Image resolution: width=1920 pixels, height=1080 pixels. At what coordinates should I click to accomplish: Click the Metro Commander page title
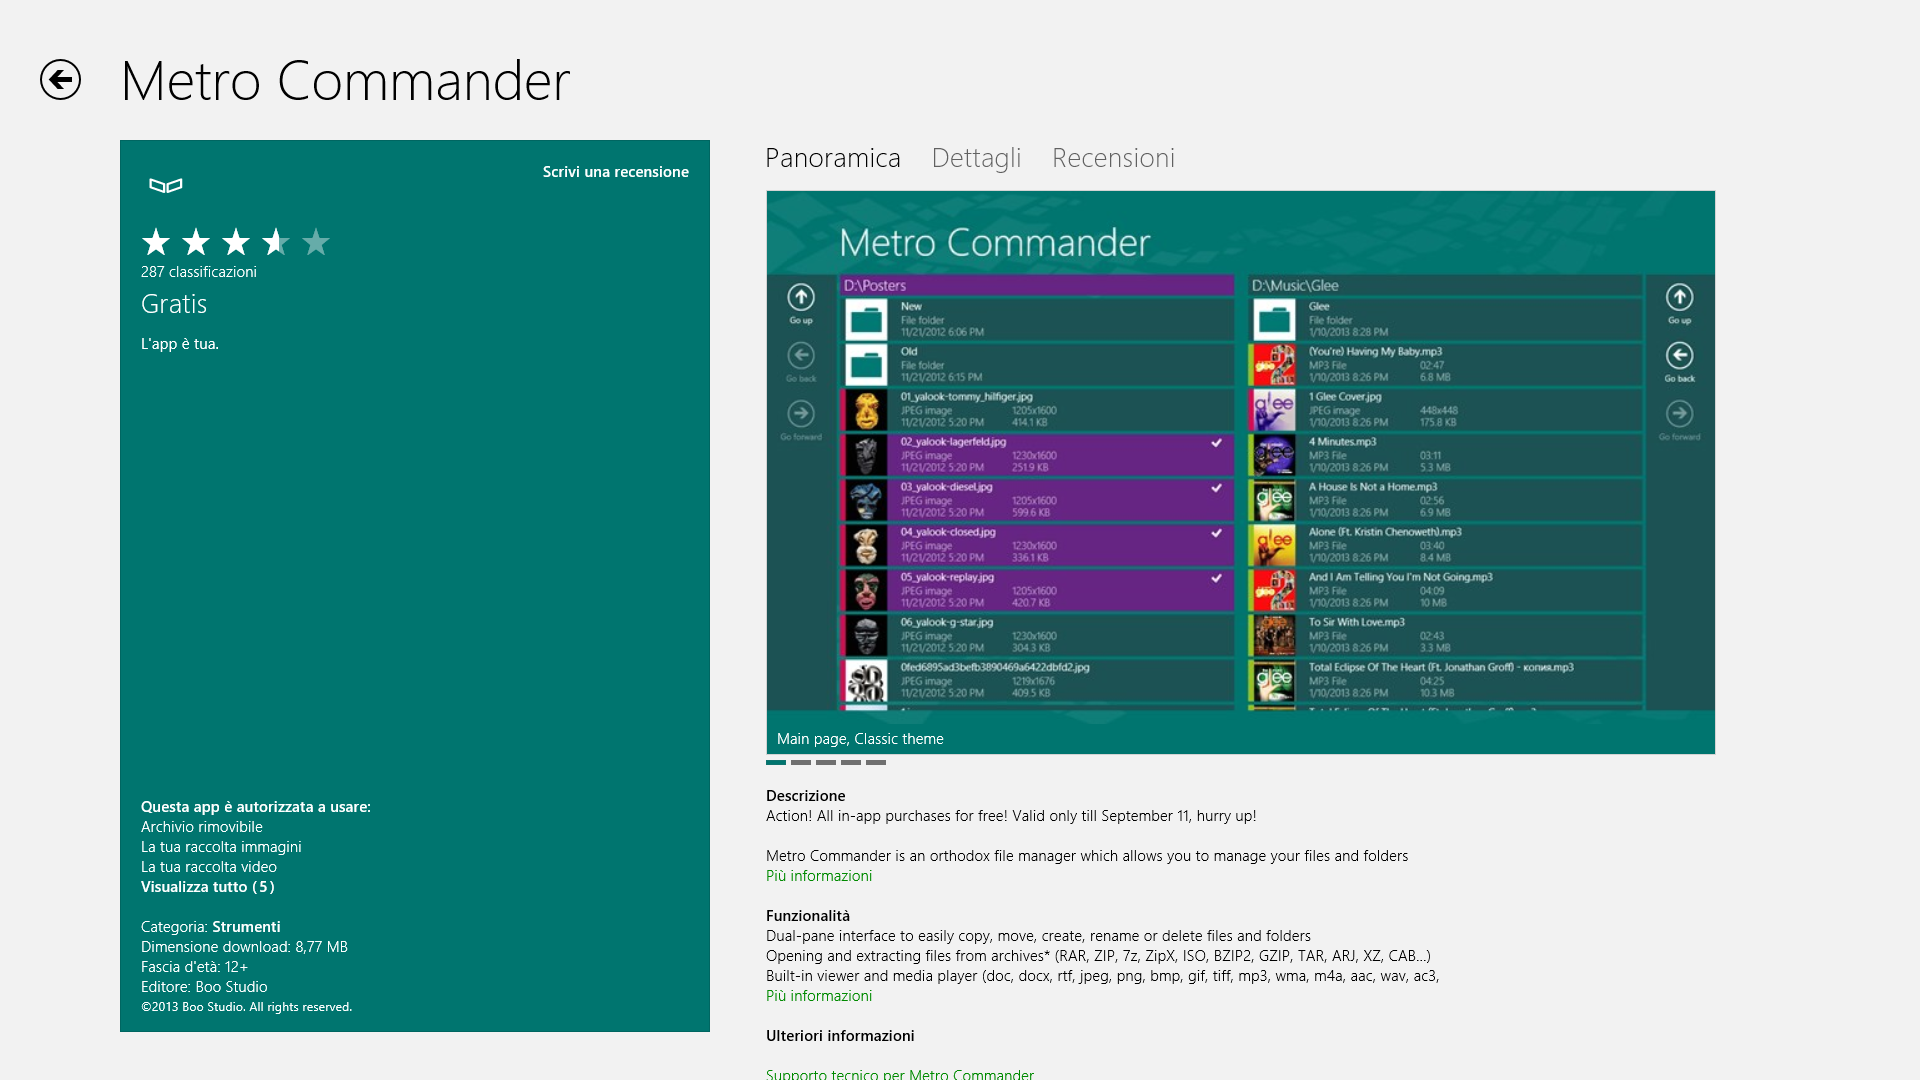tap(345, 81)
